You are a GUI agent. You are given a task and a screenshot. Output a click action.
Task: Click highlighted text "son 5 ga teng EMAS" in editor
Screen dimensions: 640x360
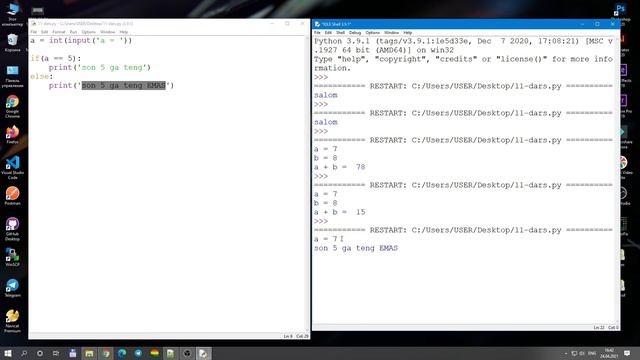pyautogui.click(x=124, y=85)
